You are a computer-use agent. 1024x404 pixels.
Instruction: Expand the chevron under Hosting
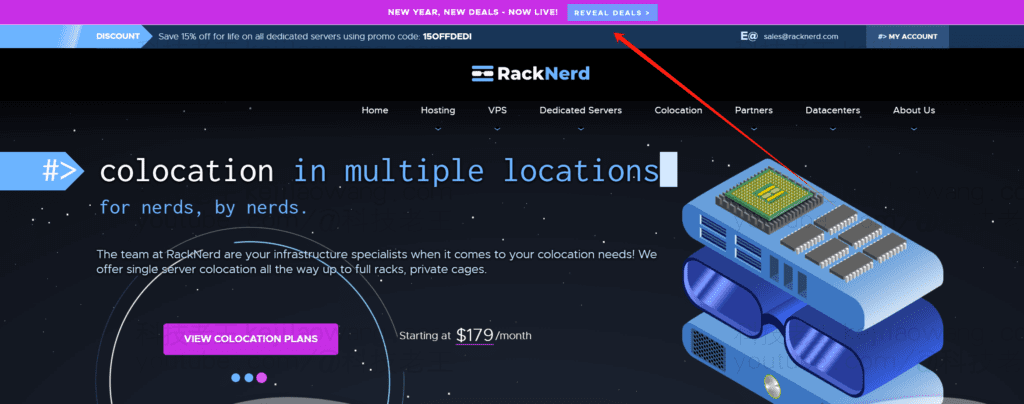point(438,129)
